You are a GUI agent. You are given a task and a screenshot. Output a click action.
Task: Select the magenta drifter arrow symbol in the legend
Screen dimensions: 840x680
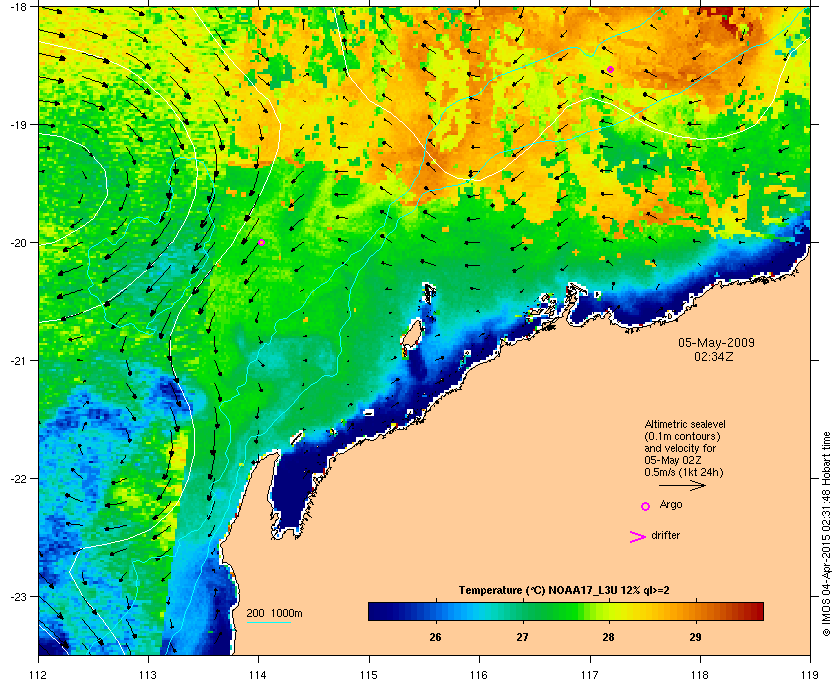638,537
